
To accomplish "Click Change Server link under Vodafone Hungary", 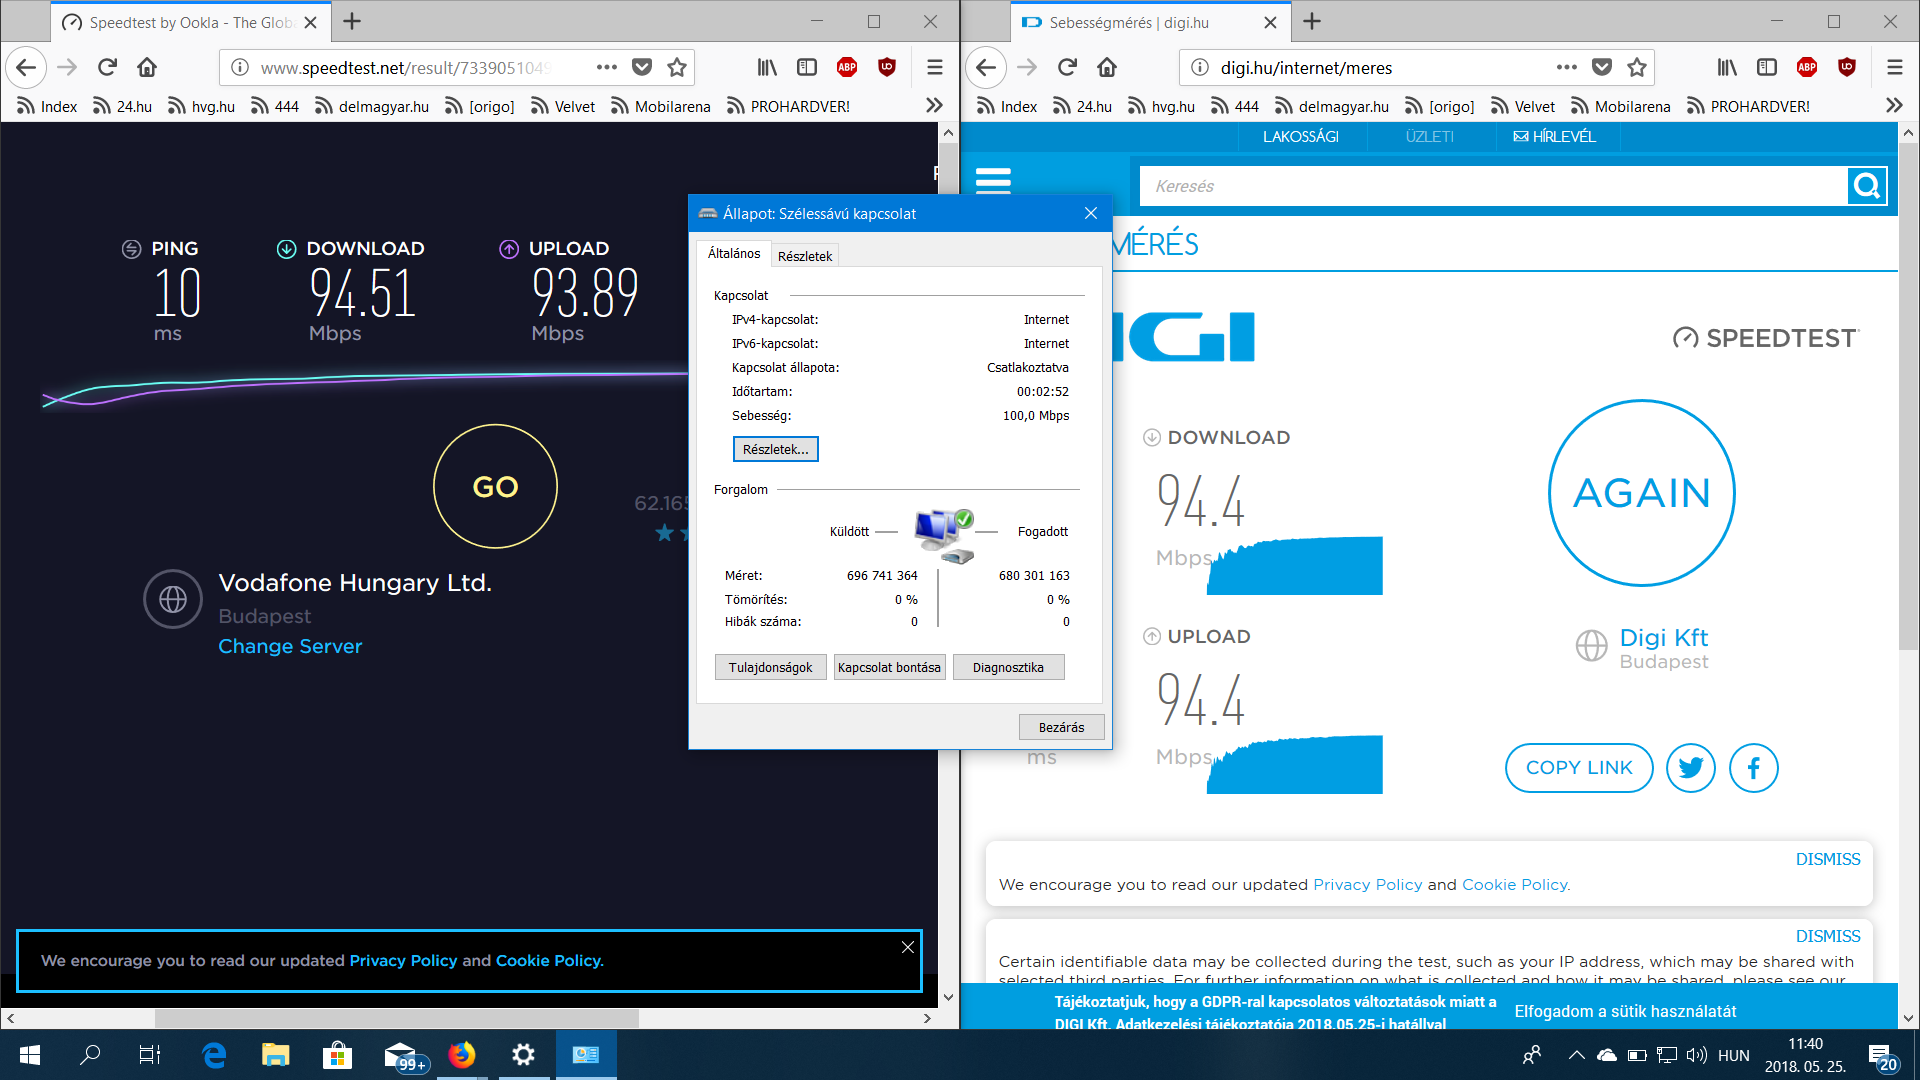I will click(x=290, y=646).
